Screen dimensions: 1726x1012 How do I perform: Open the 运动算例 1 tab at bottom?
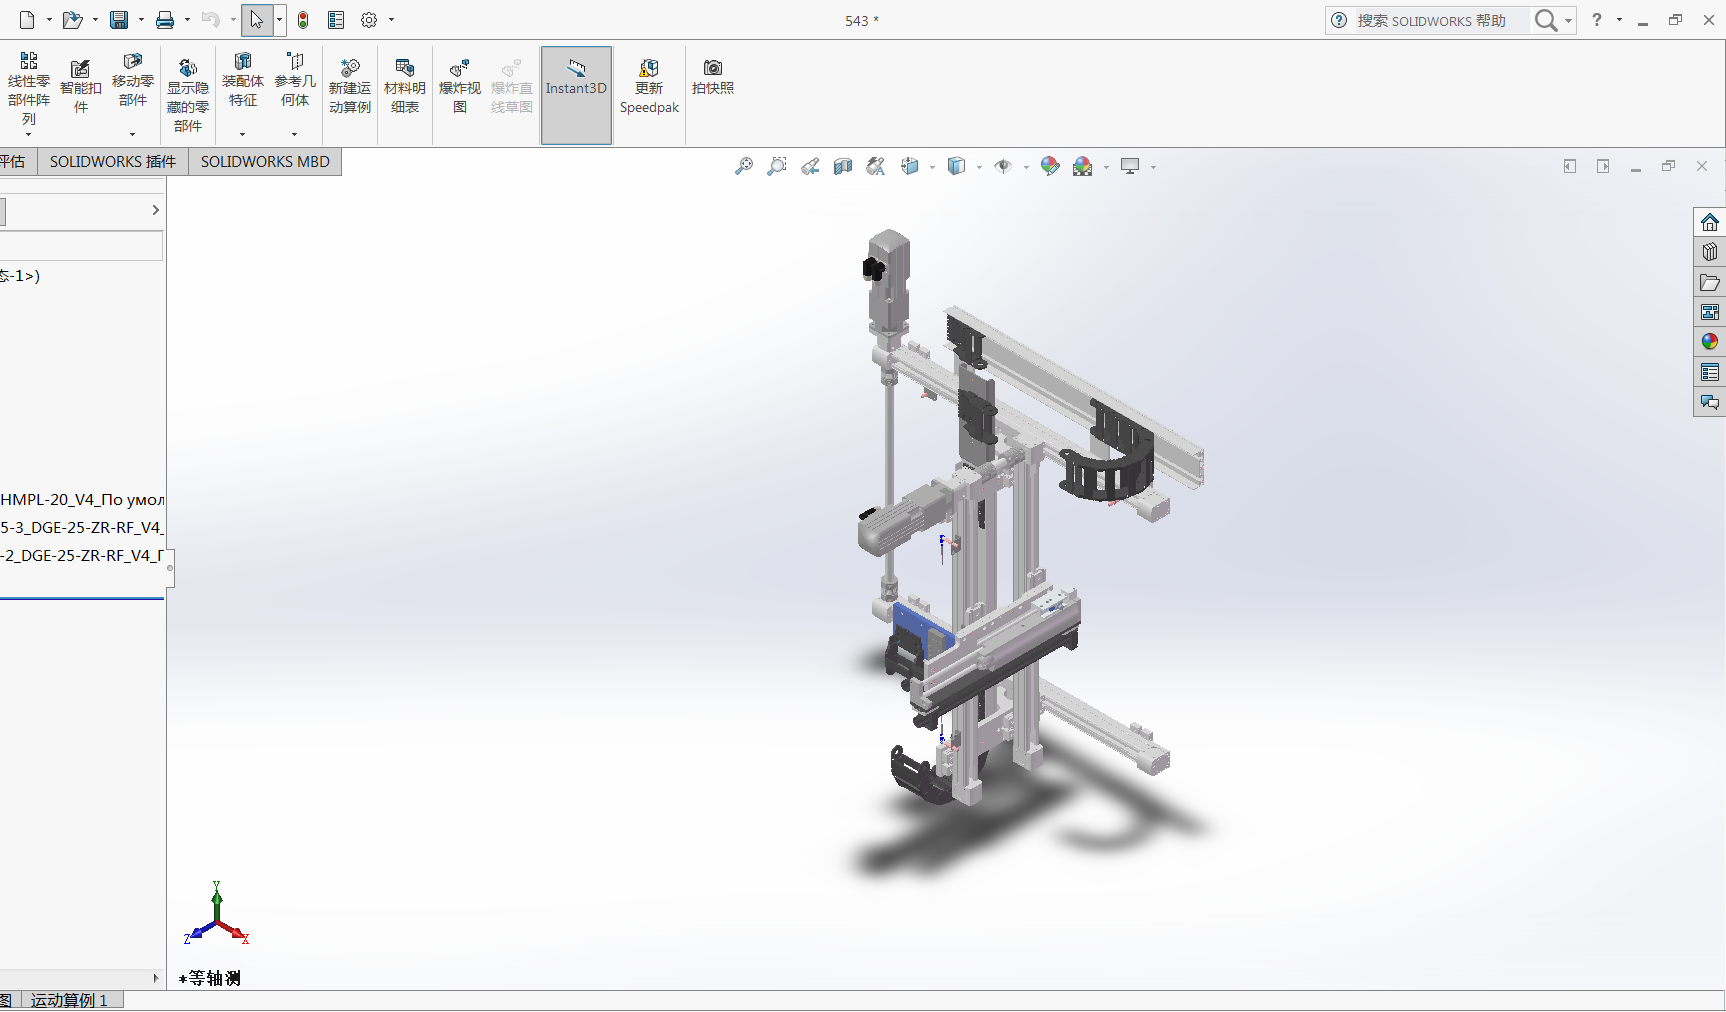click(69, 1000)
